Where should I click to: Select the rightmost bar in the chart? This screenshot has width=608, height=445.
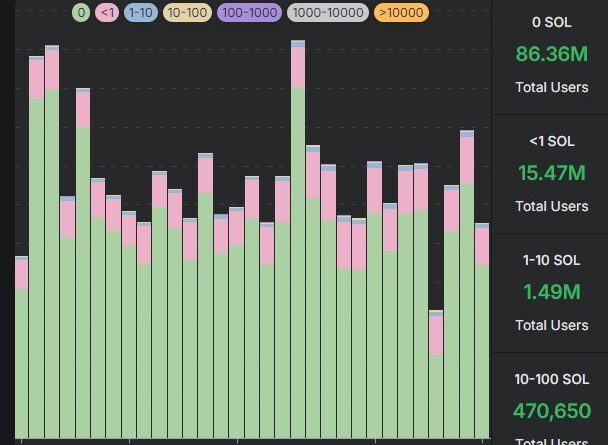(x=482, y=350)
